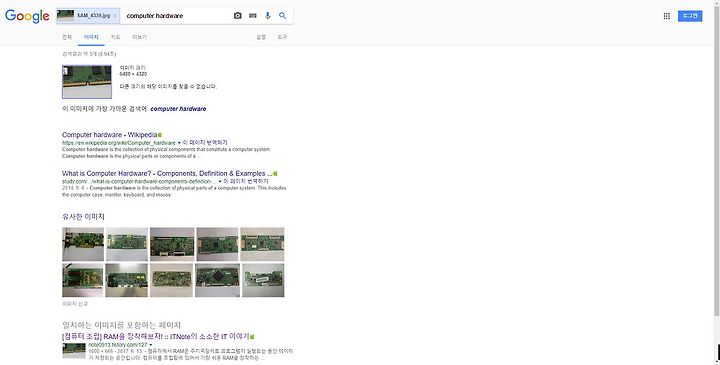Switch to the 전체 tab
Viewport: 720px width, 365px height.
(x=67, y=37)
